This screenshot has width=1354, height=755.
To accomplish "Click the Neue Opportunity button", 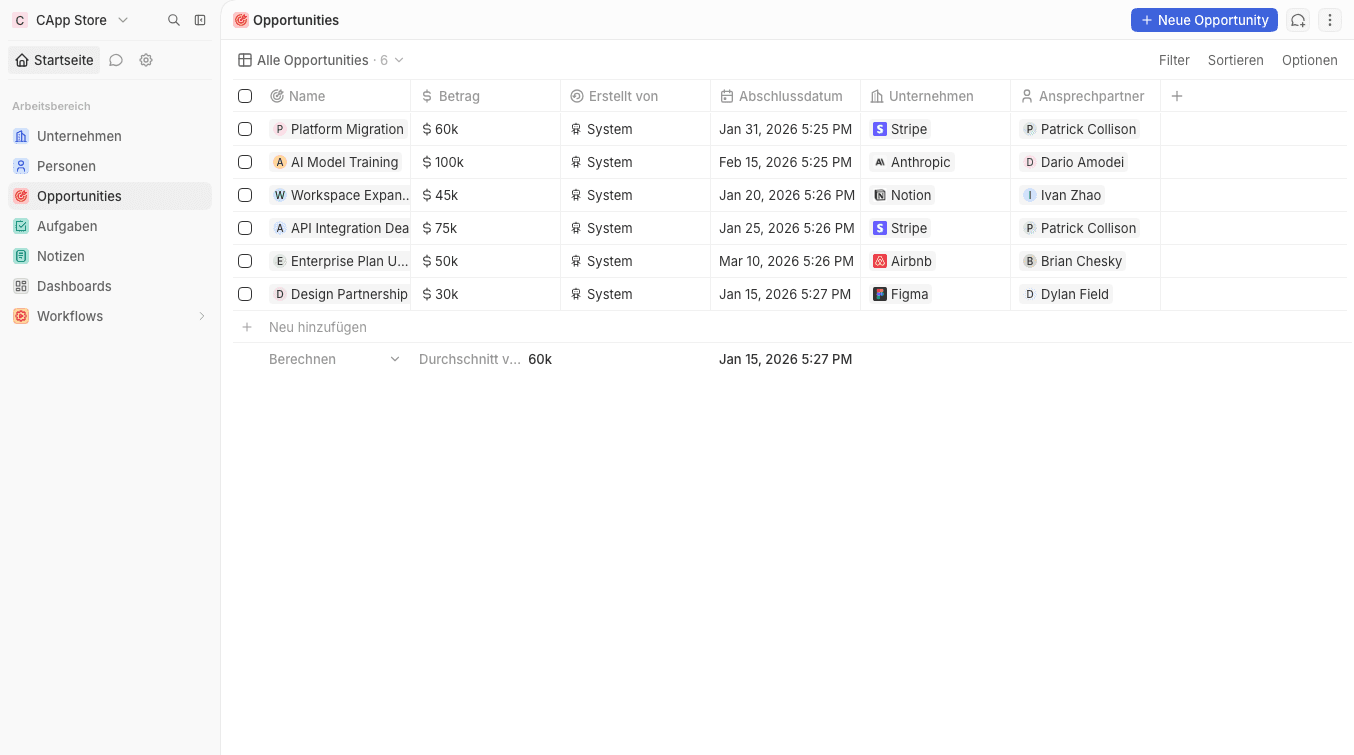I will [1204, 20].
